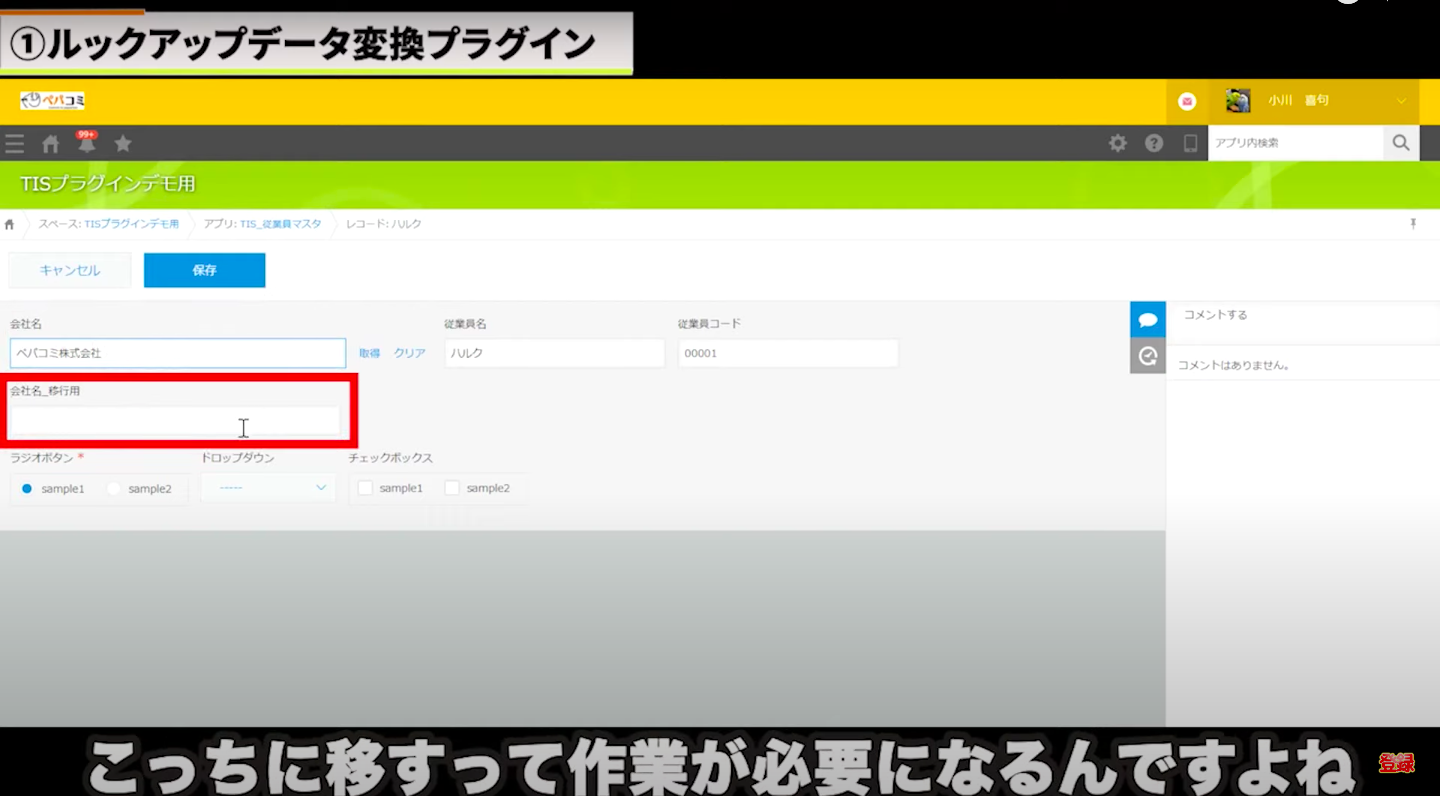Open settings gear icon
This screenshot has width=1440, height=796.
coord(1118,143)
